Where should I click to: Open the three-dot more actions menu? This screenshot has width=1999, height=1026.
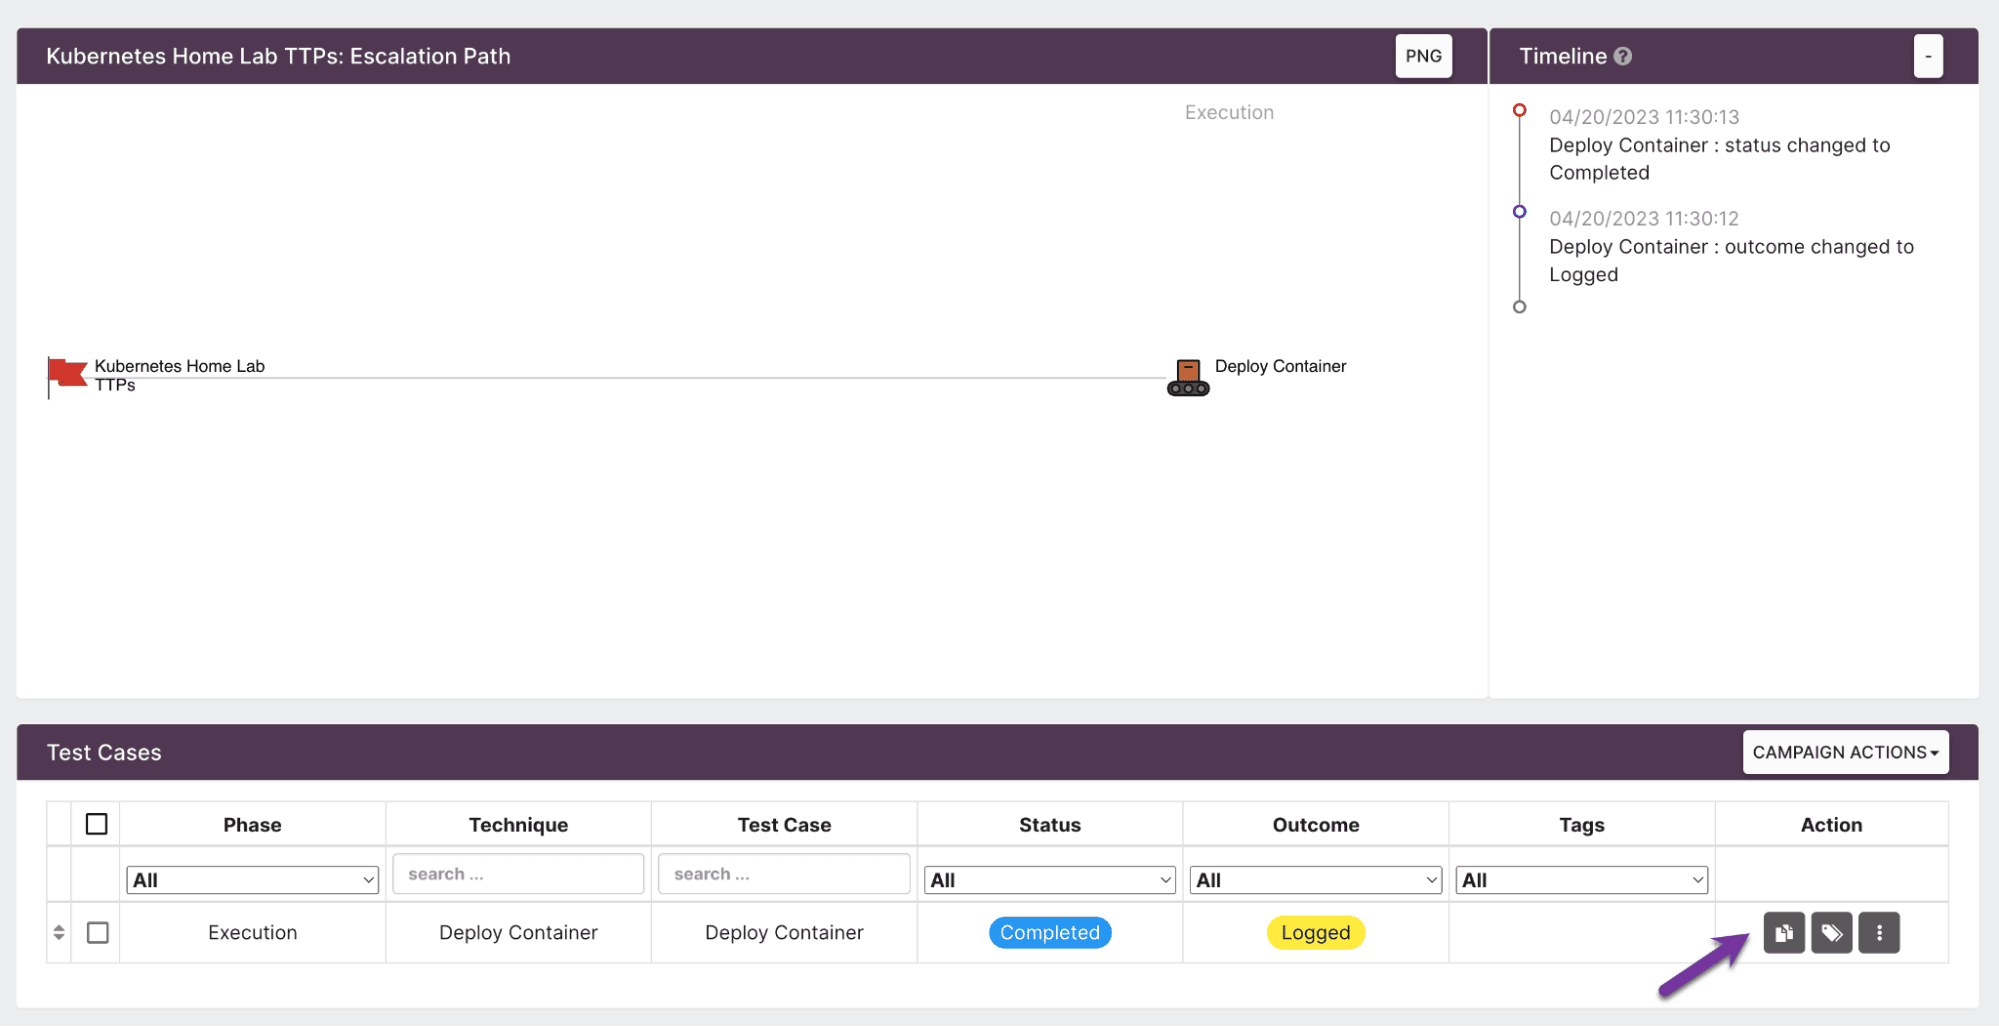(1879, 933)
